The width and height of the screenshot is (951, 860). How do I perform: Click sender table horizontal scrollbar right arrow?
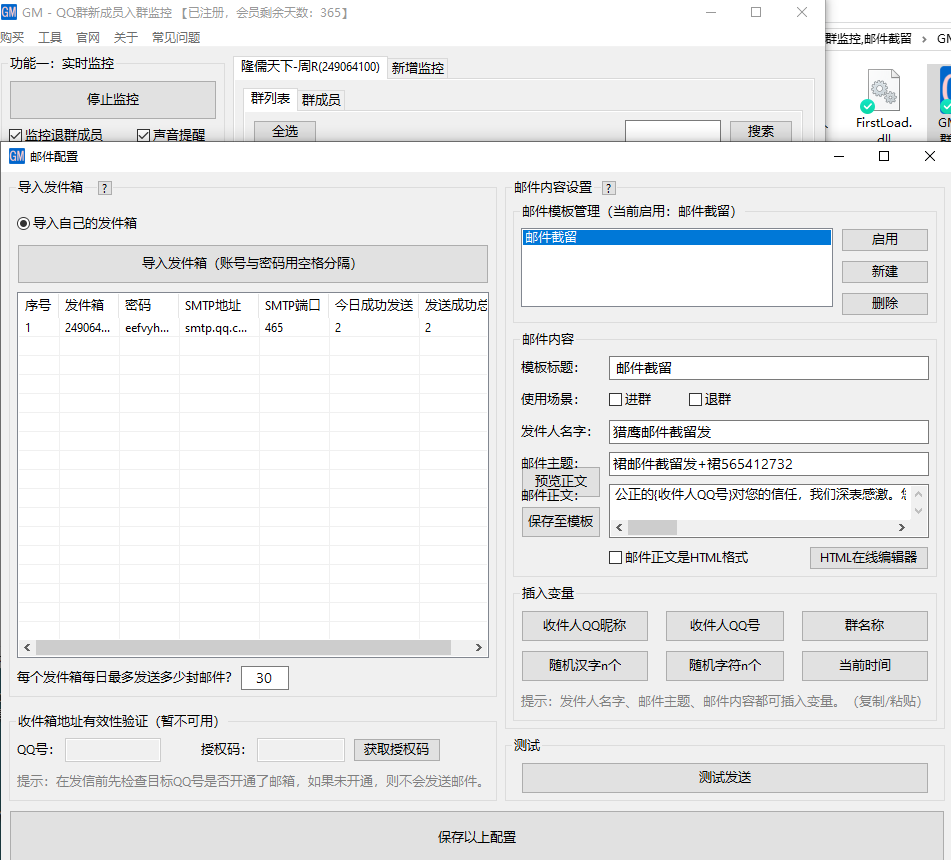point(479,648)
